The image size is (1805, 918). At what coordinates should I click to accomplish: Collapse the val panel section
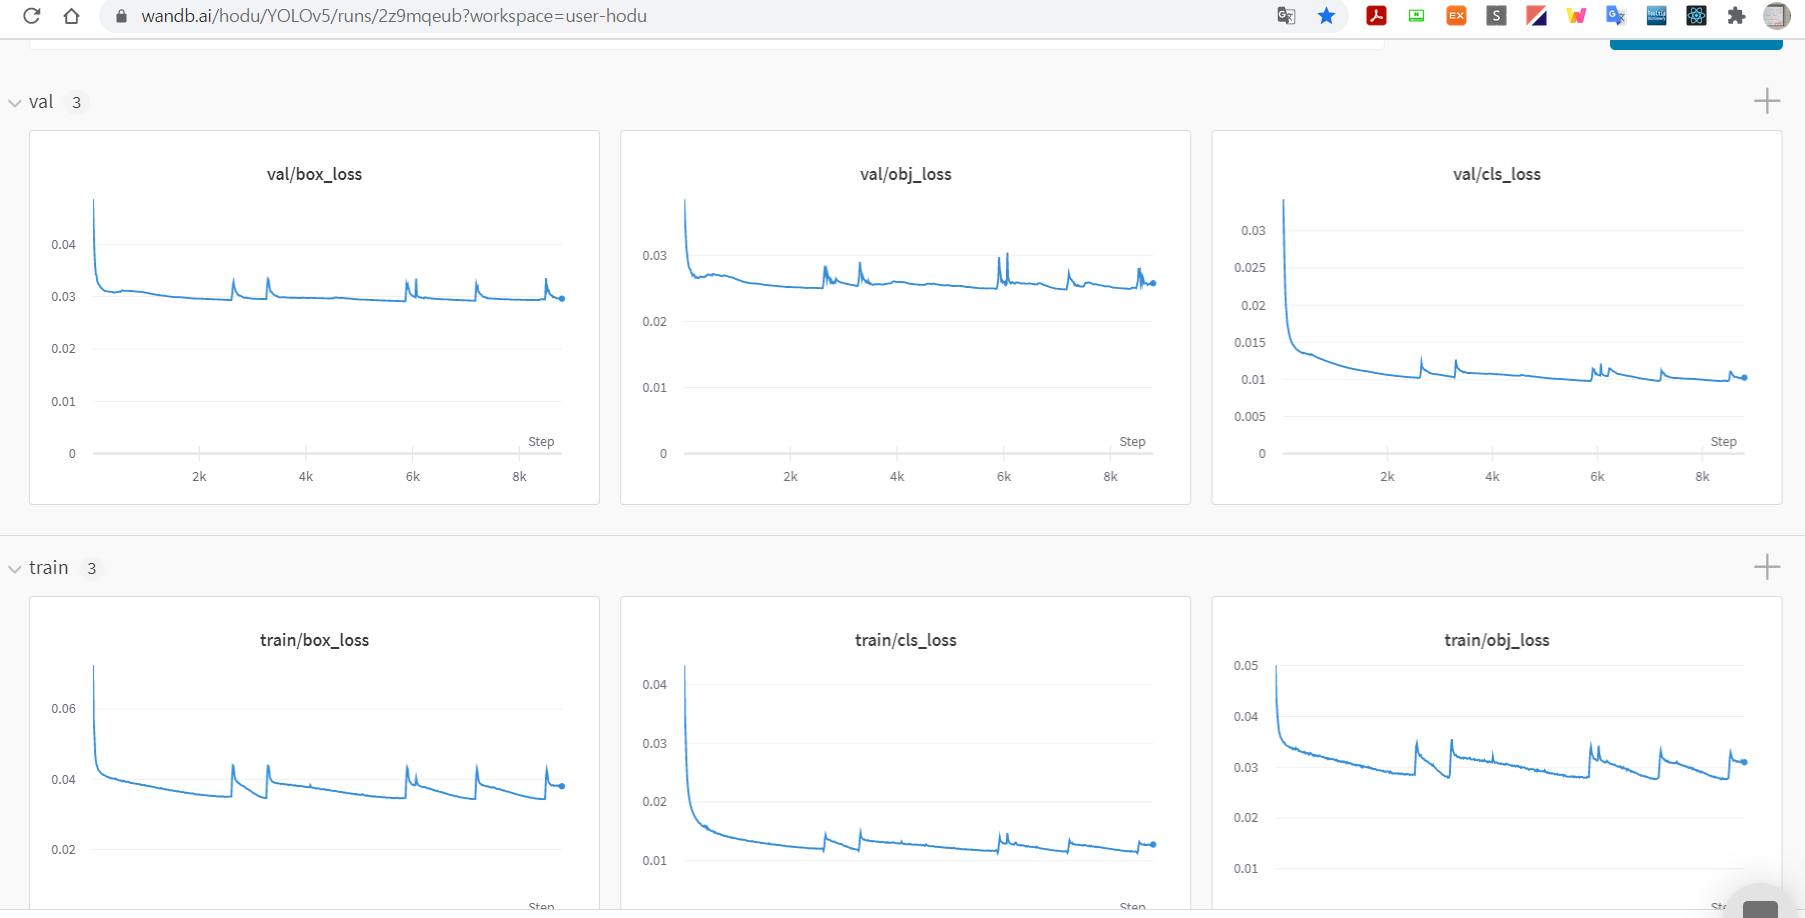tap(15, 102)
